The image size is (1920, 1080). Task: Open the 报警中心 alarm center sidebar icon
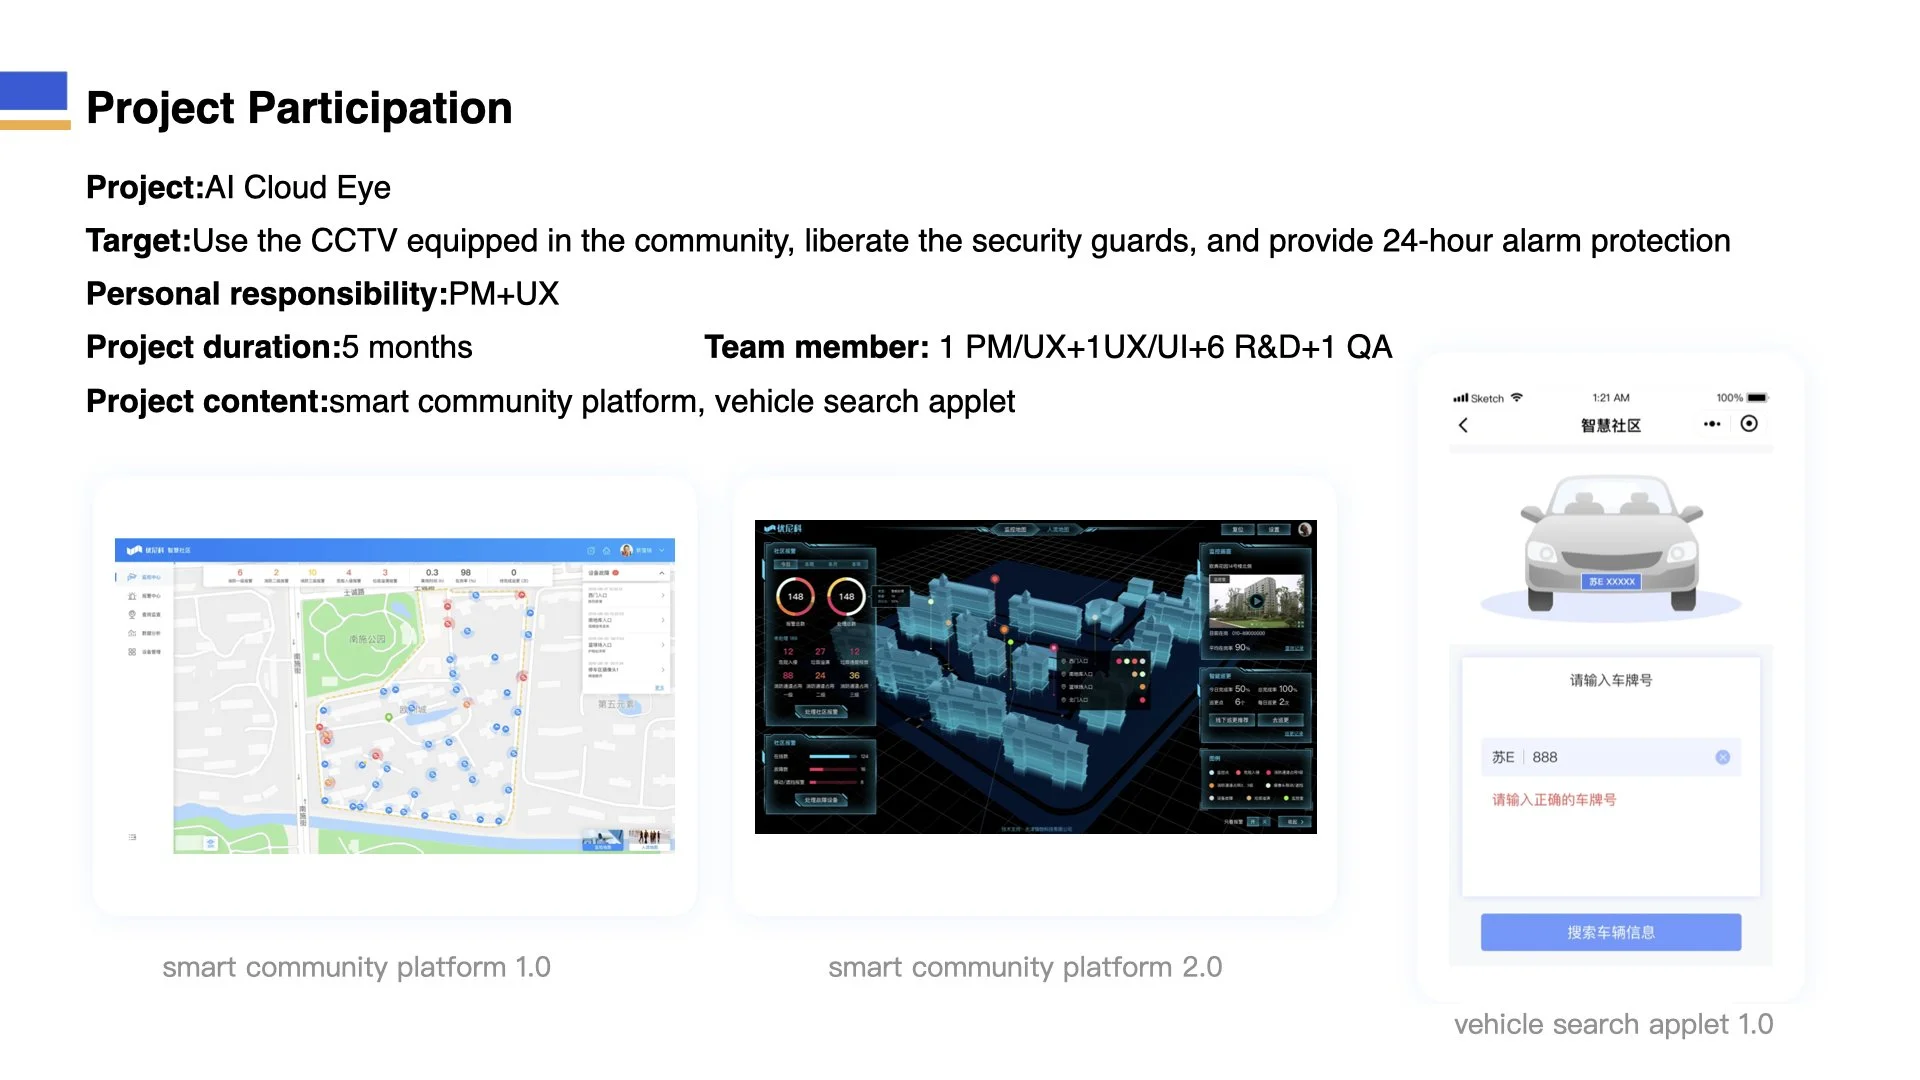coord(132,596)
